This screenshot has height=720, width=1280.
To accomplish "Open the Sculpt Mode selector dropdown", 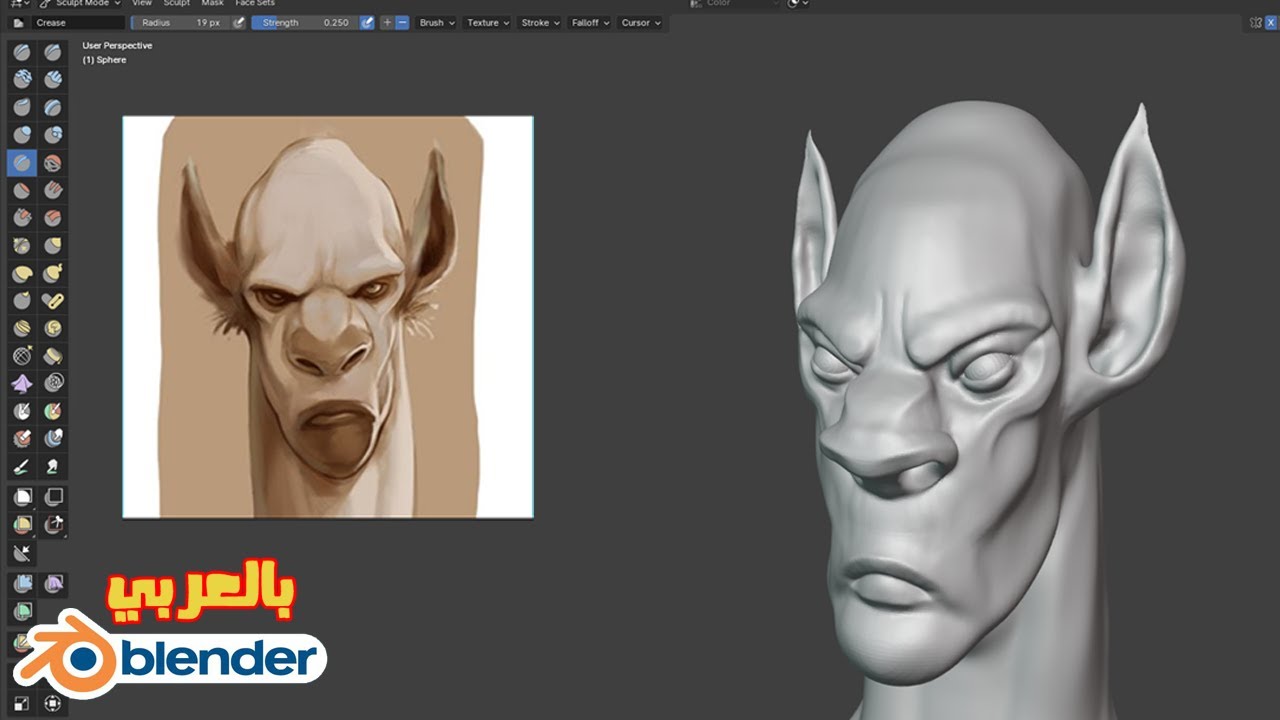I will coord(79,3).
